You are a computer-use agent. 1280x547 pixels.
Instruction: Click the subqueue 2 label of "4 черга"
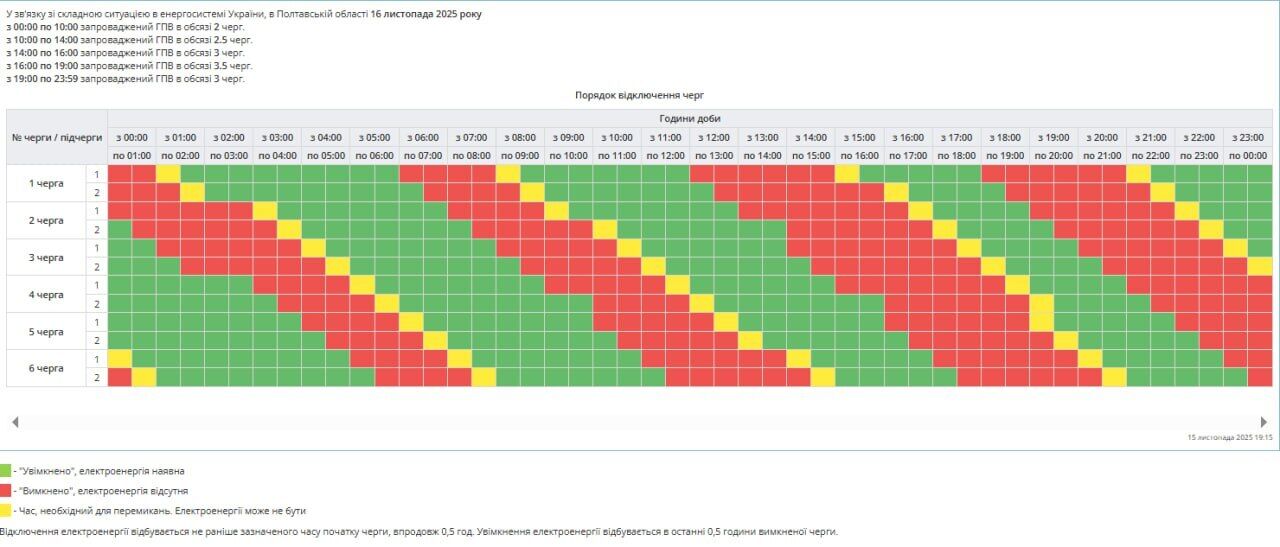coord(97,303)
